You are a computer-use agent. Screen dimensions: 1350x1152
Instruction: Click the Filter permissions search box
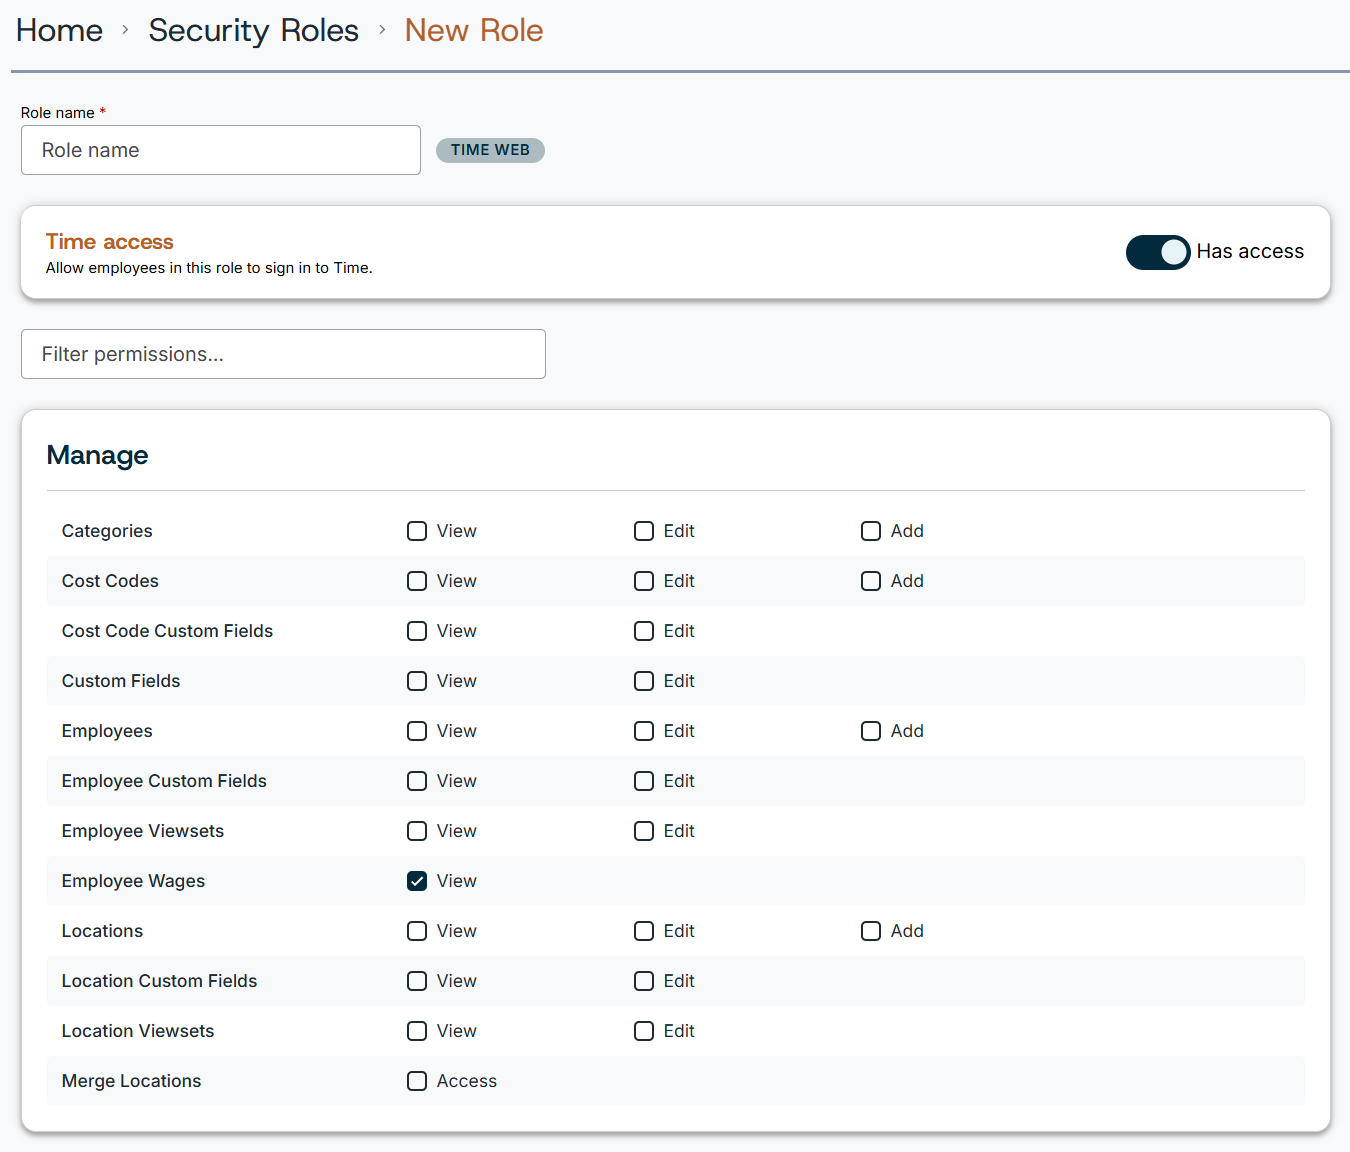283,354
